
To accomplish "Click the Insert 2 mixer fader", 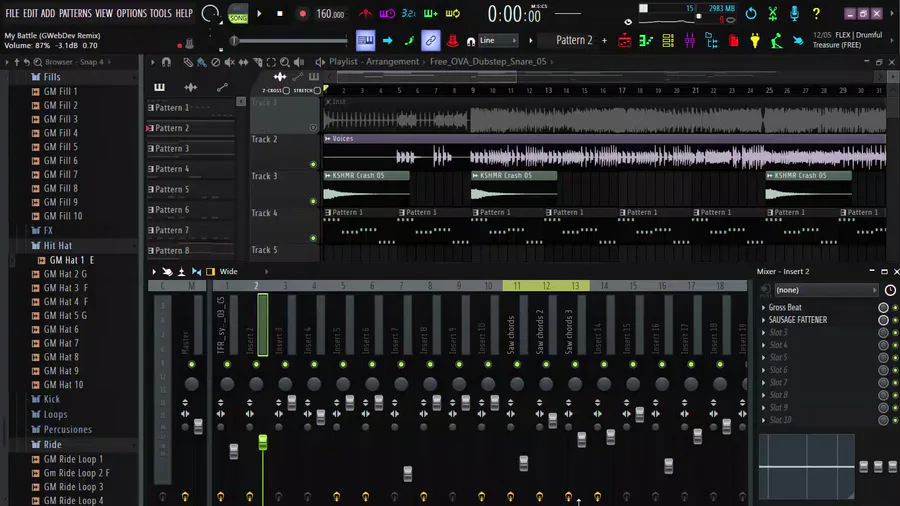I will point(262,442).
